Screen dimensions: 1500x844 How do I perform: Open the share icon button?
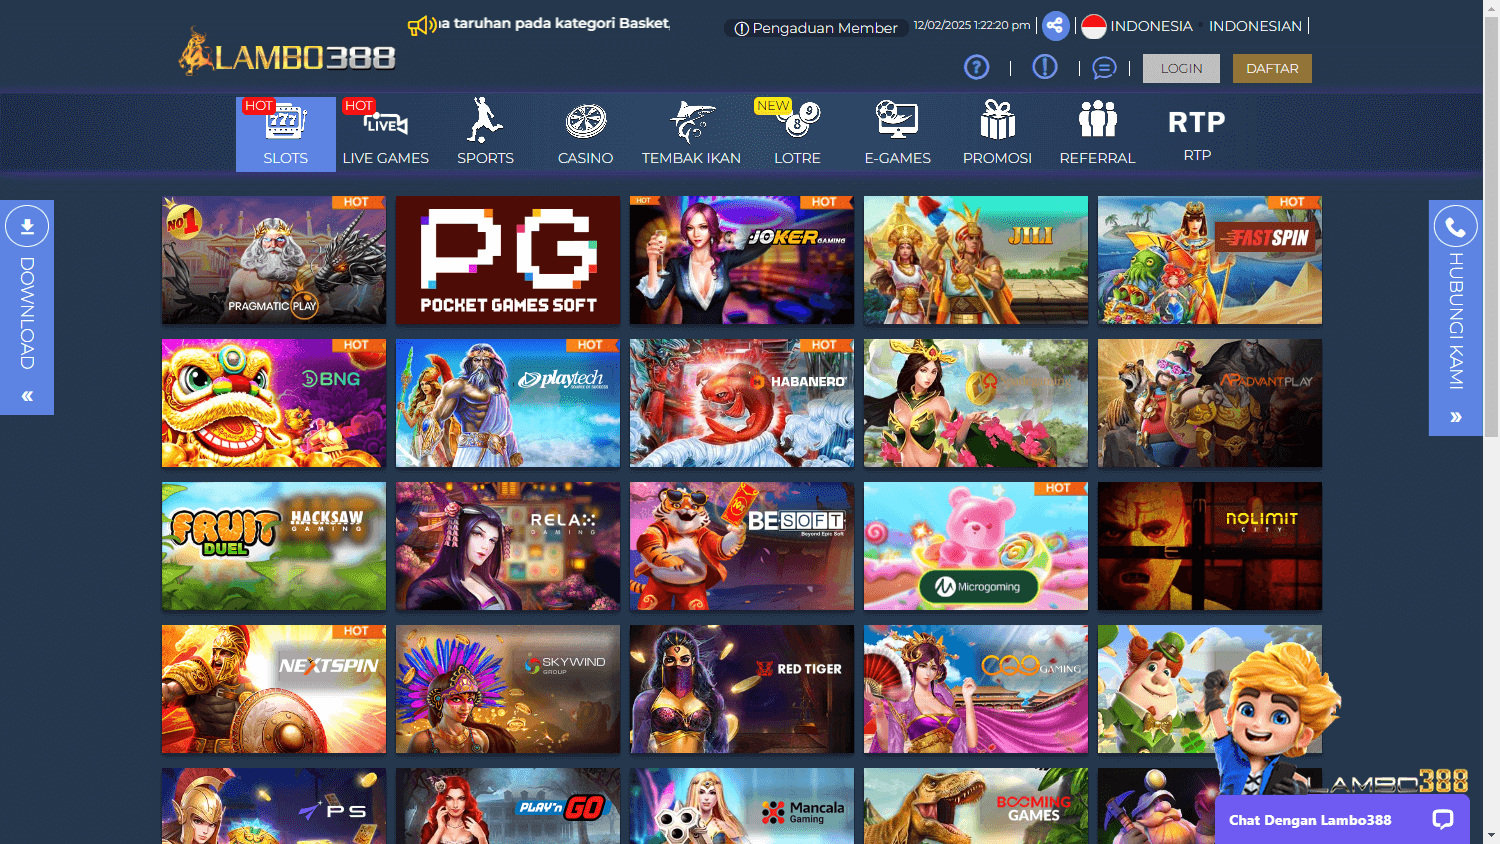click(1055, 26)
